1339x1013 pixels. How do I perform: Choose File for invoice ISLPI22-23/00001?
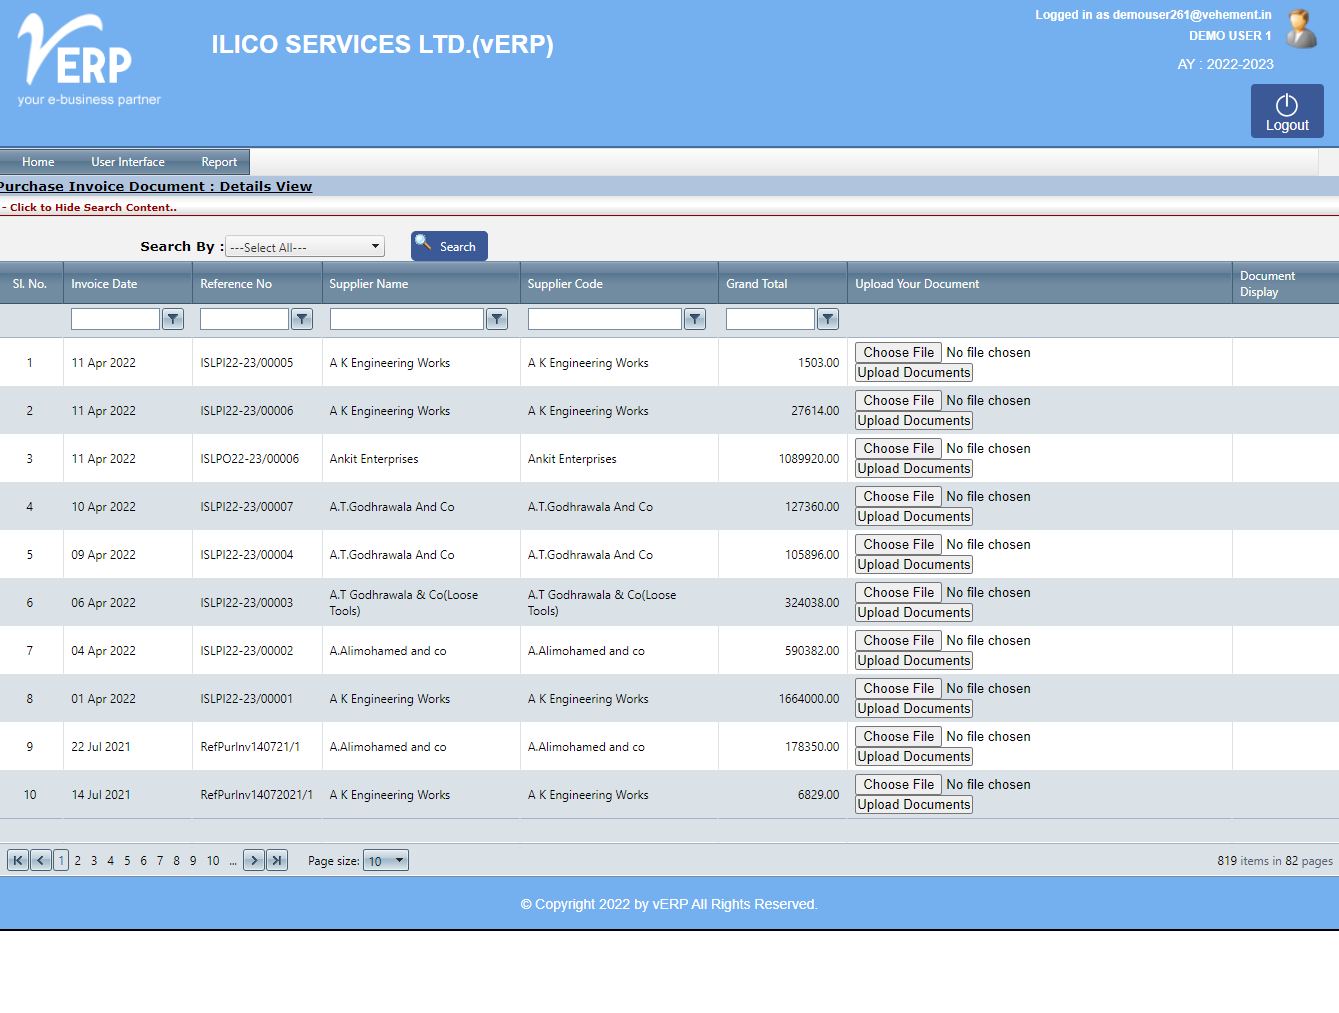point(899,688)
